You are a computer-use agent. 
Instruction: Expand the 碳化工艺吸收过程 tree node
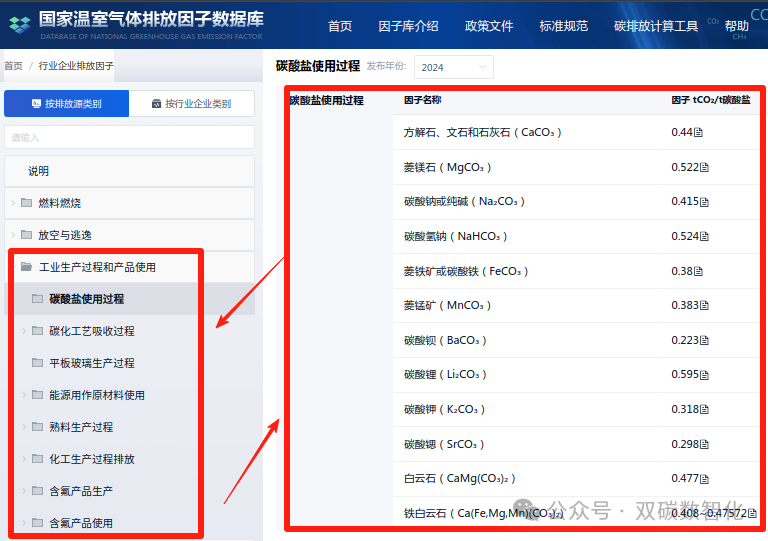(24, 331)
